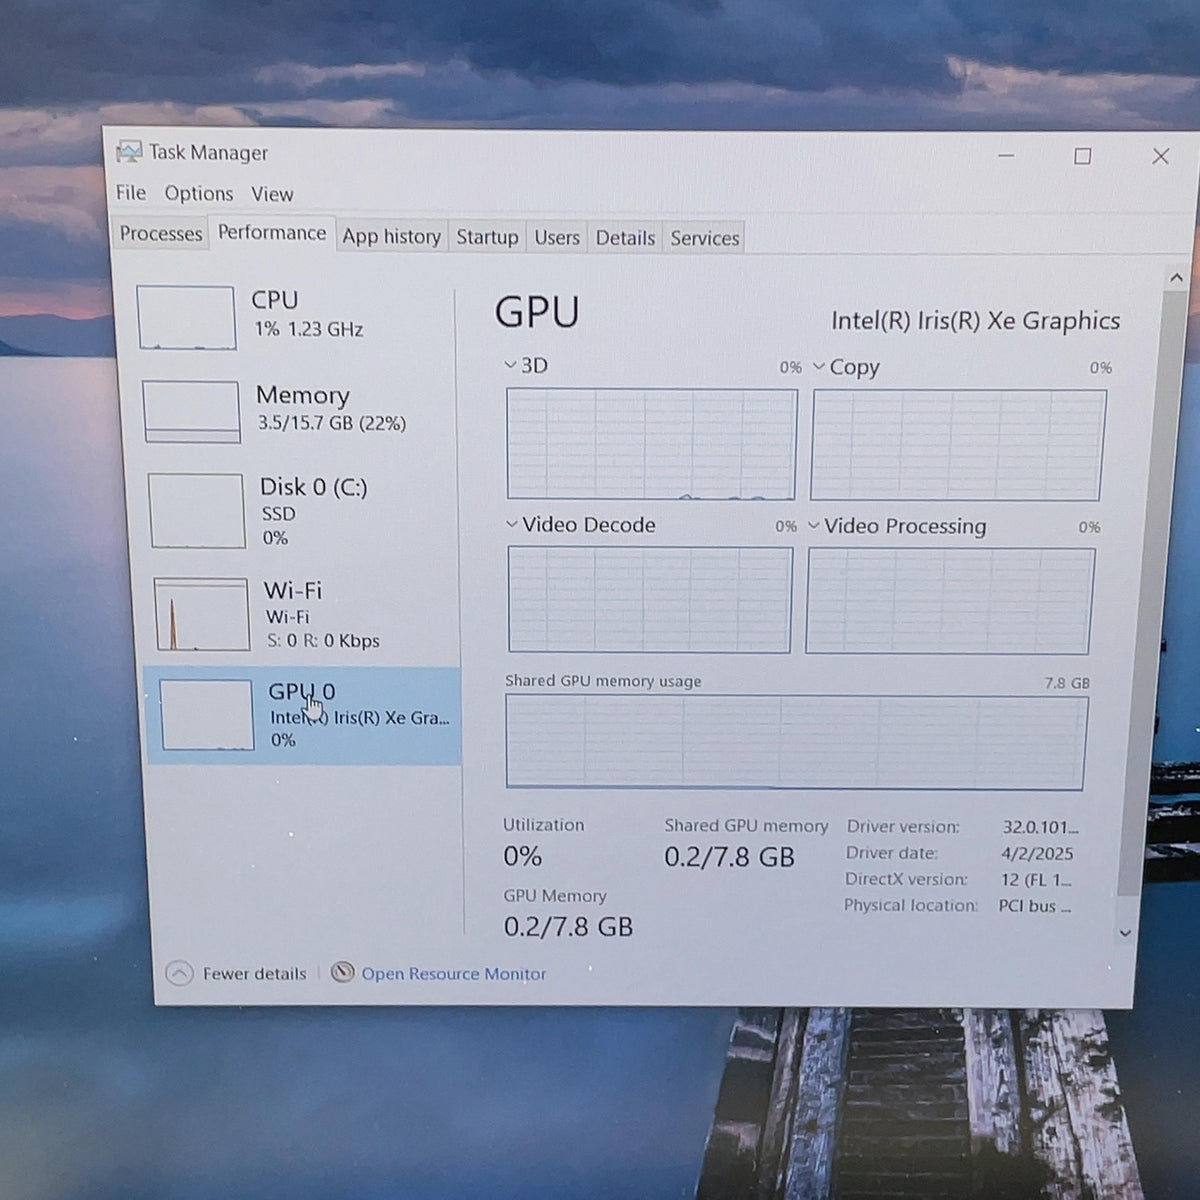
Task: Expand the Video Decode engine dropdown
Action: [512, 524]
